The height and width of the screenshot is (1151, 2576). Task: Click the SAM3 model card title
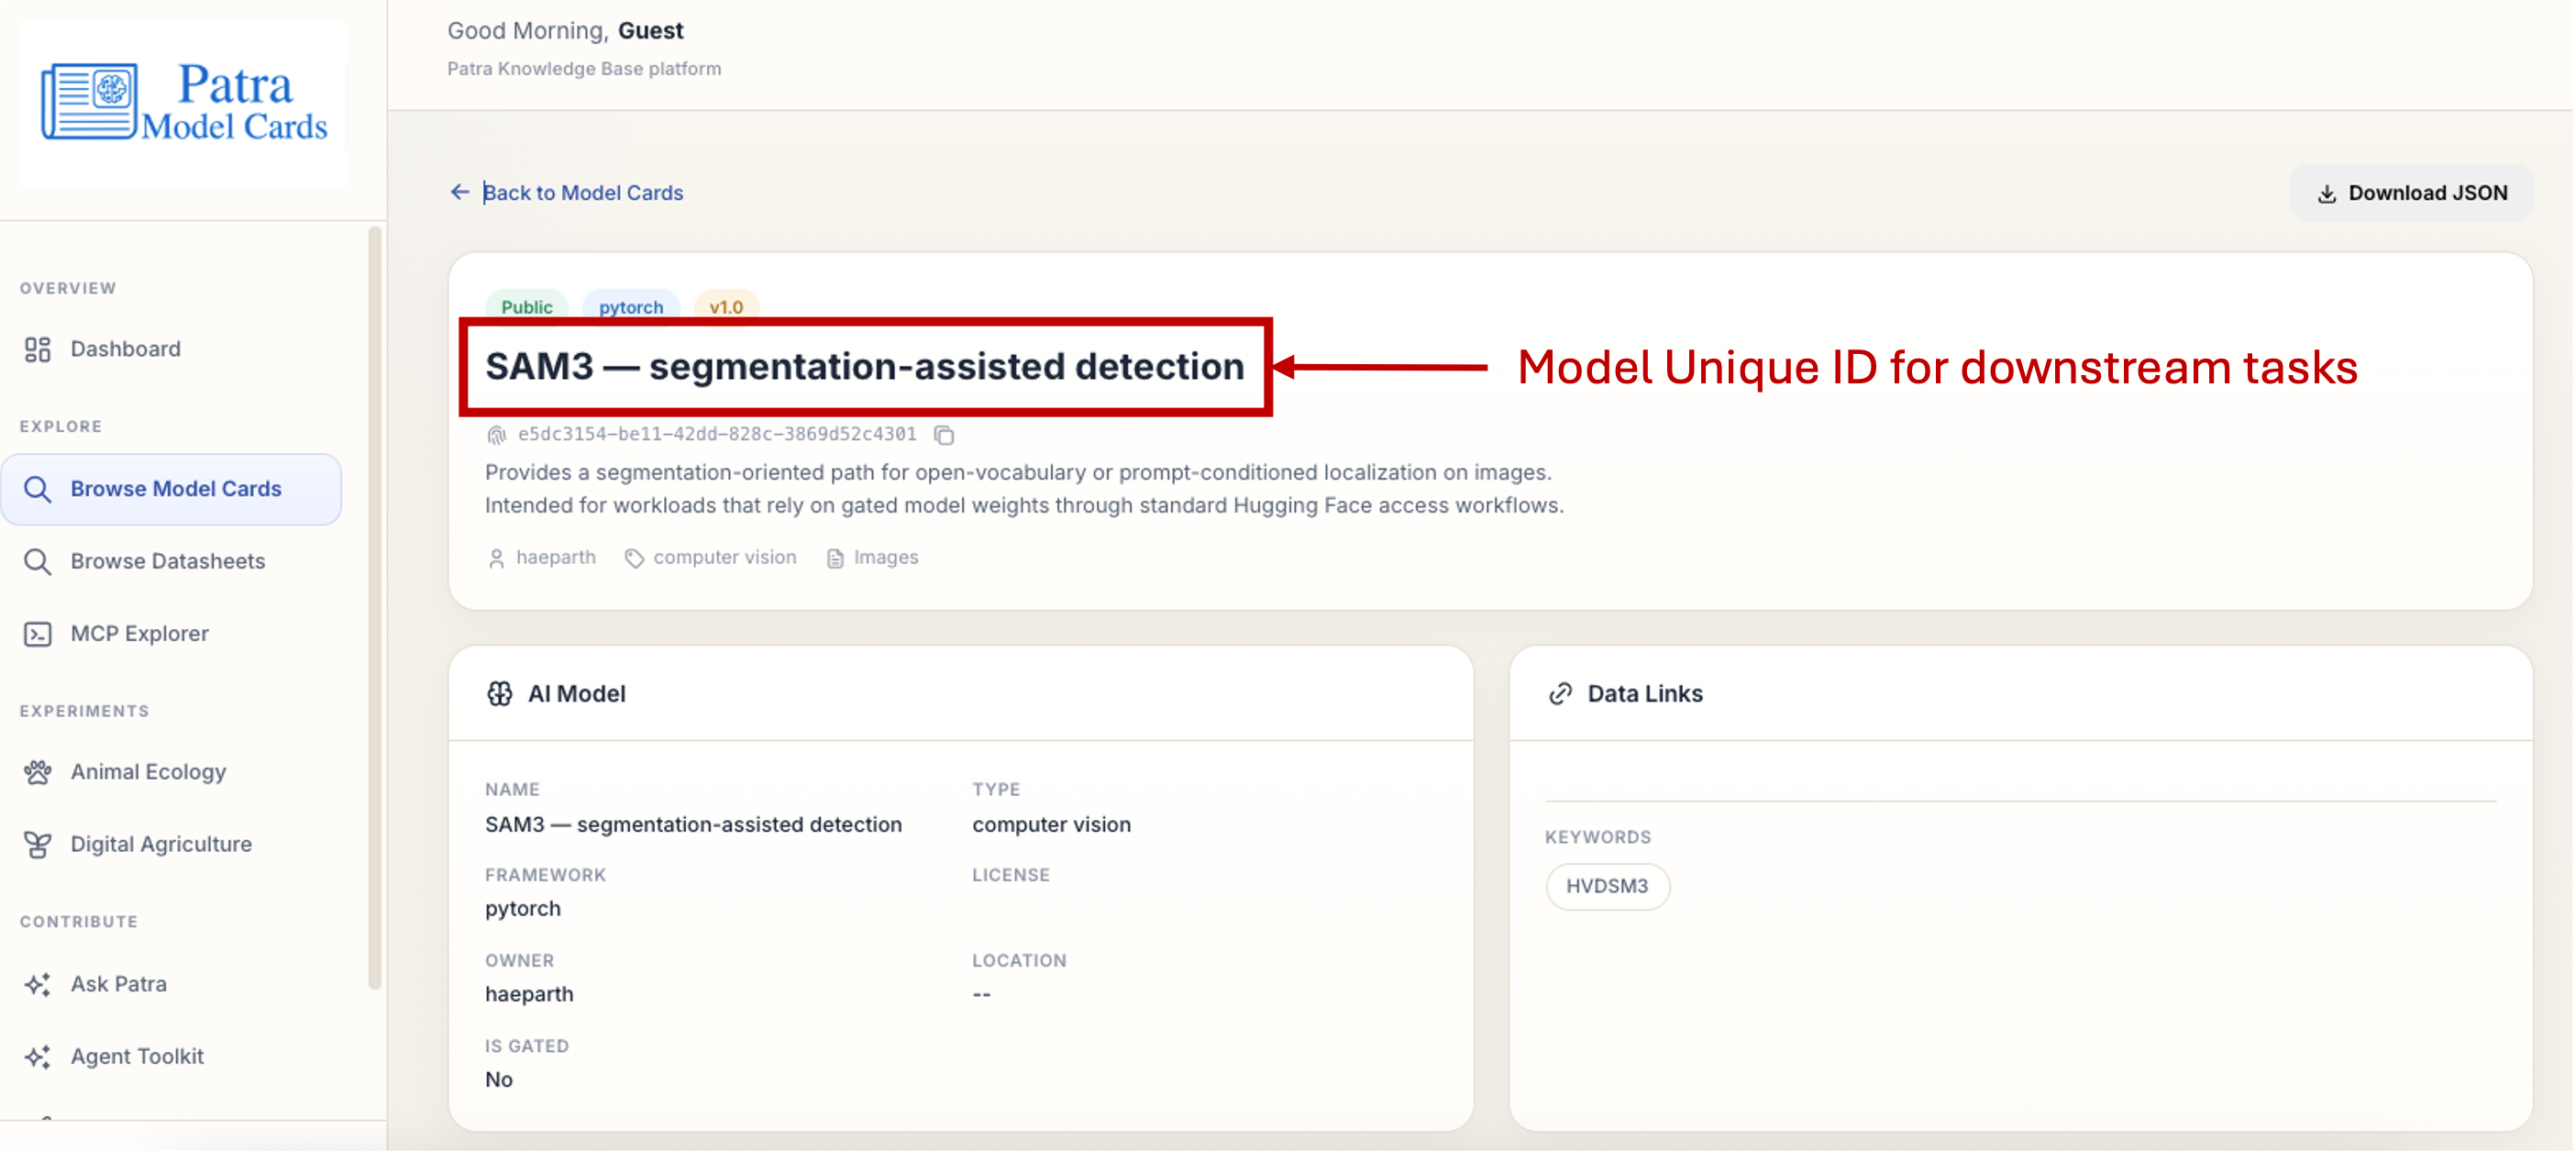865,367
